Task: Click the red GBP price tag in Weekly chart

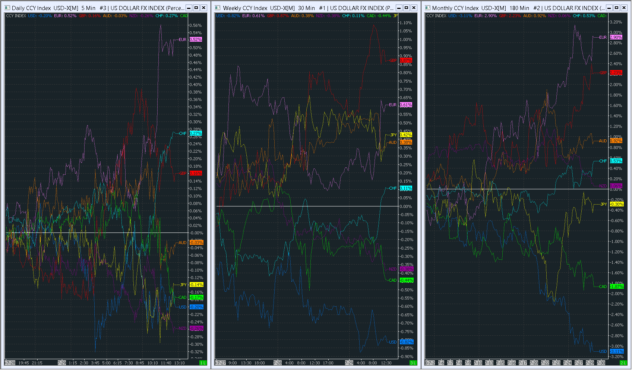Action: click(406, 60)
